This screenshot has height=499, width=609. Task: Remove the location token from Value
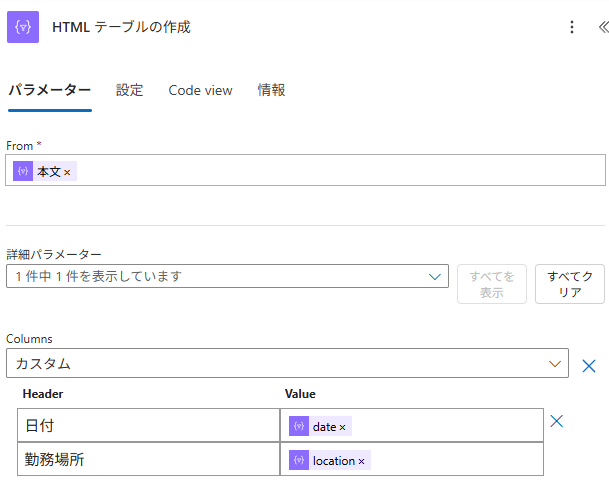click(361, 462)
